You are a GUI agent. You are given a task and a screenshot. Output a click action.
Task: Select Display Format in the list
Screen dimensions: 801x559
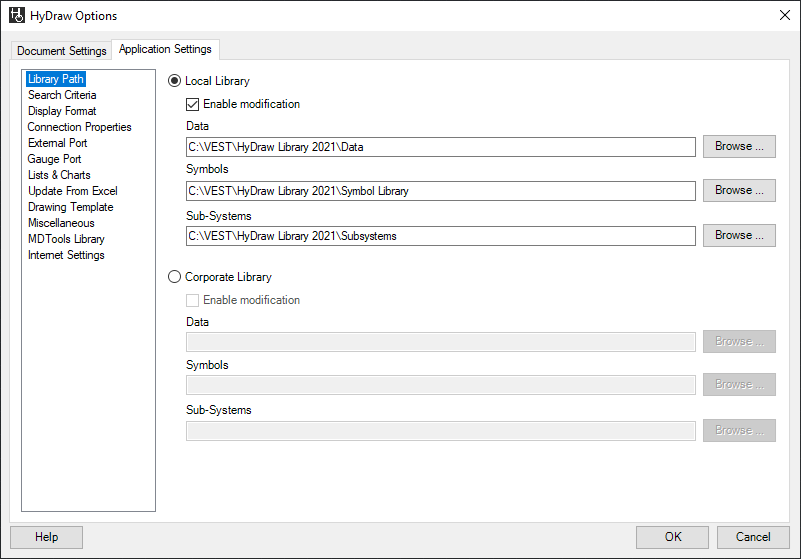(x=62, y=111)
